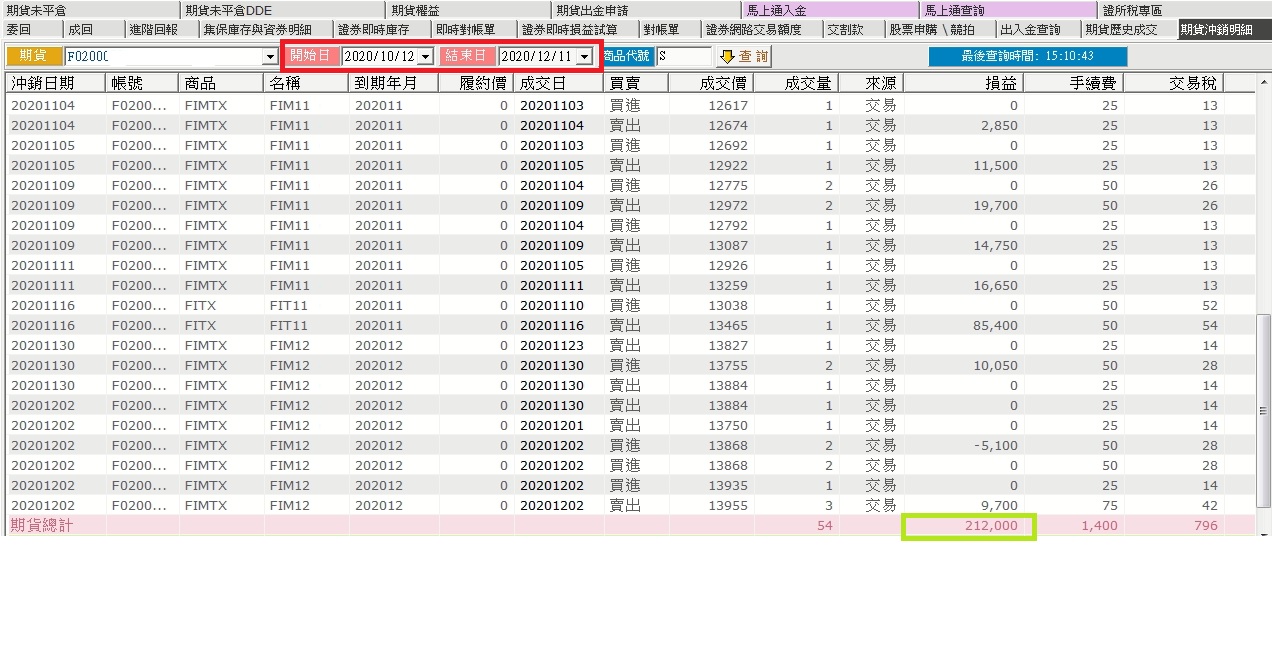The width and height of the screenshot is (1272, 648).
Task: Select the active 期貨沖銷明細 tab
Action: [x=1224, y=29]
